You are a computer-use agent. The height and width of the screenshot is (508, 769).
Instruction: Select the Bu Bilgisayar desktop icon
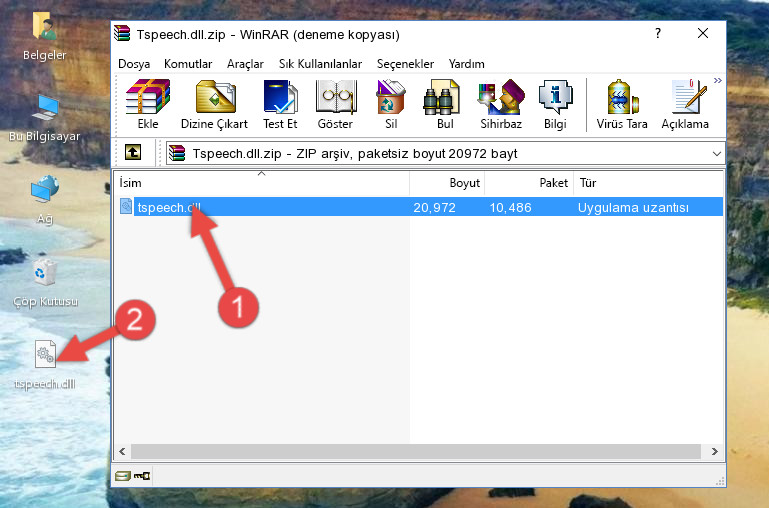[x=45, y=118]
